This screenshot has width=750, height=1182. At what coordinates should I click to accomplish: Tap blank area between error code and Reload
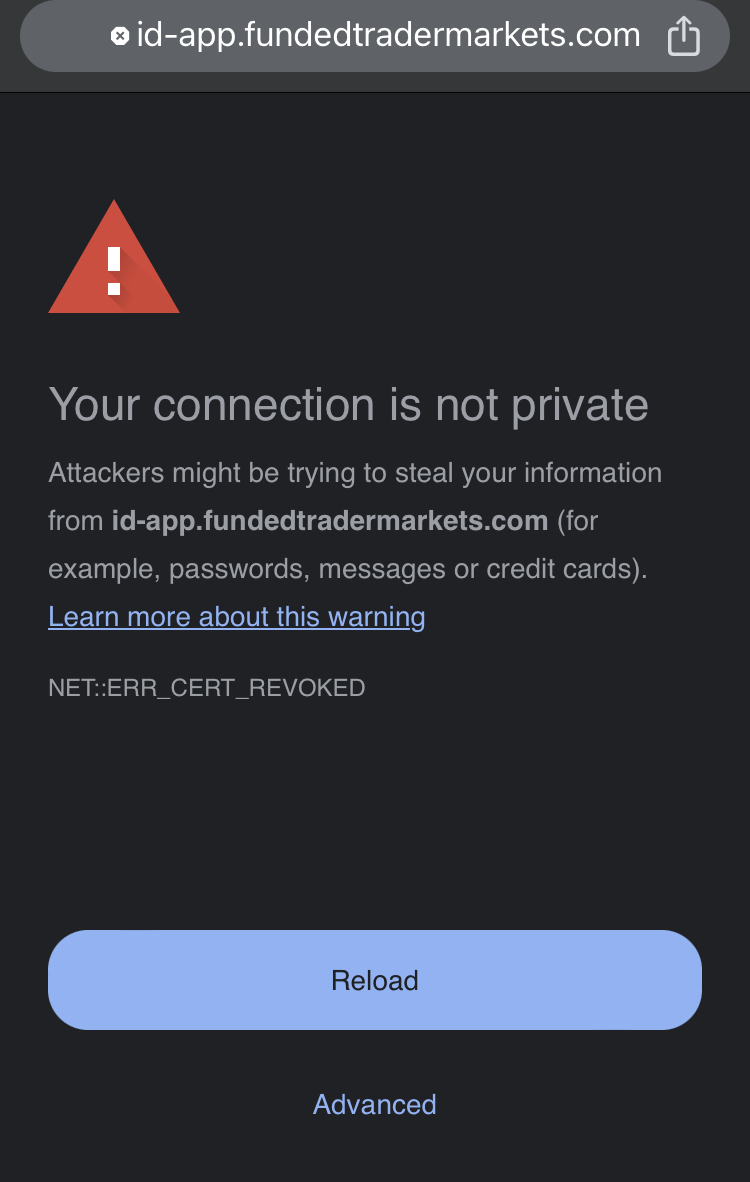[375, 814]
